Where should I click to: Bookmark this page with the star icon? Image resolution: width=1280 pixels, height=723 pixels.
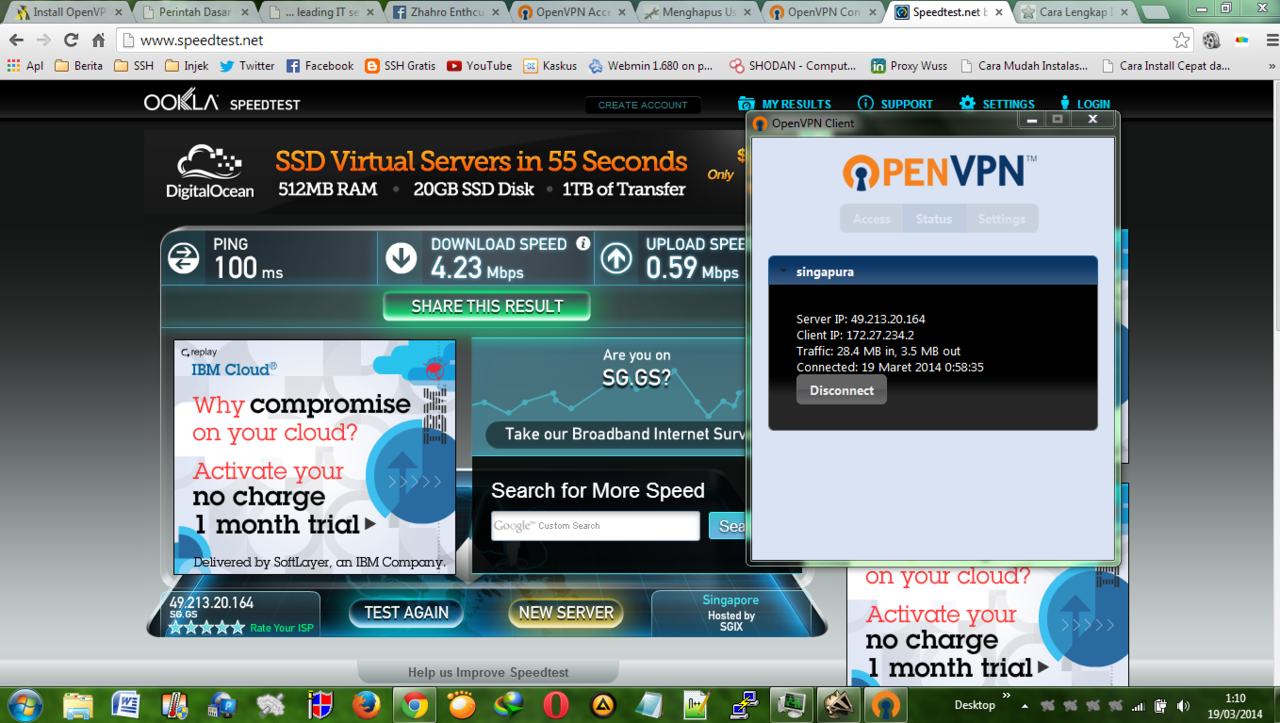[1182, 41]
